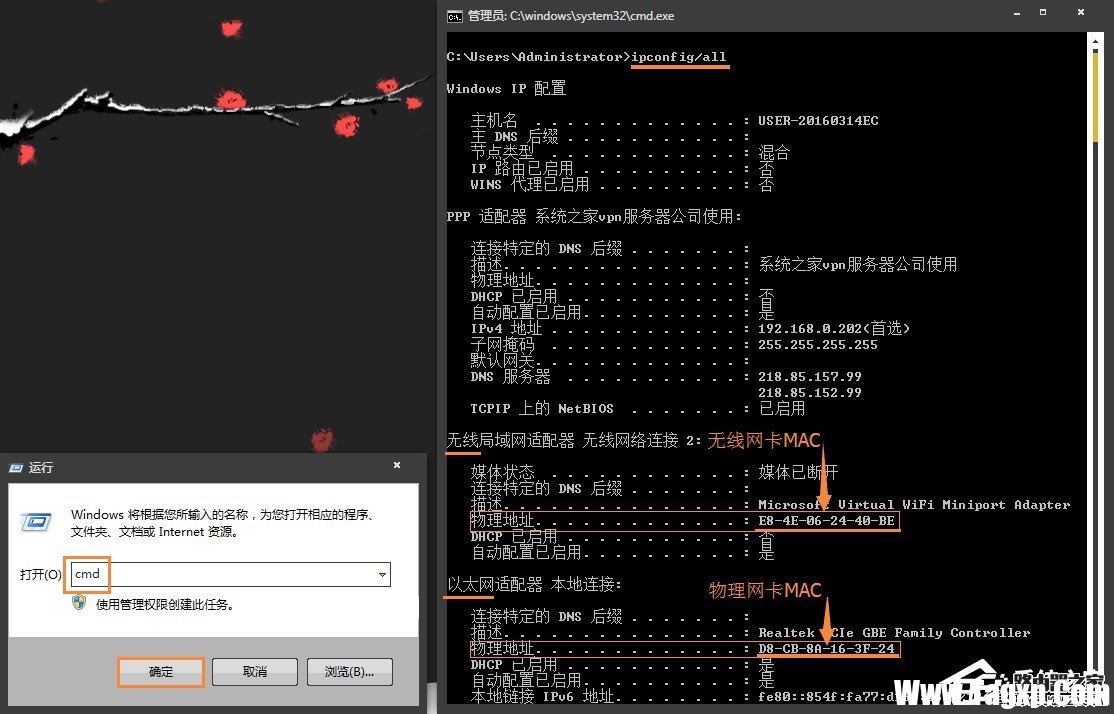Click the DNS server 218.85.152.99
Image resolution: width=1114 pixels, height=714 pixels.
(810, 393)
